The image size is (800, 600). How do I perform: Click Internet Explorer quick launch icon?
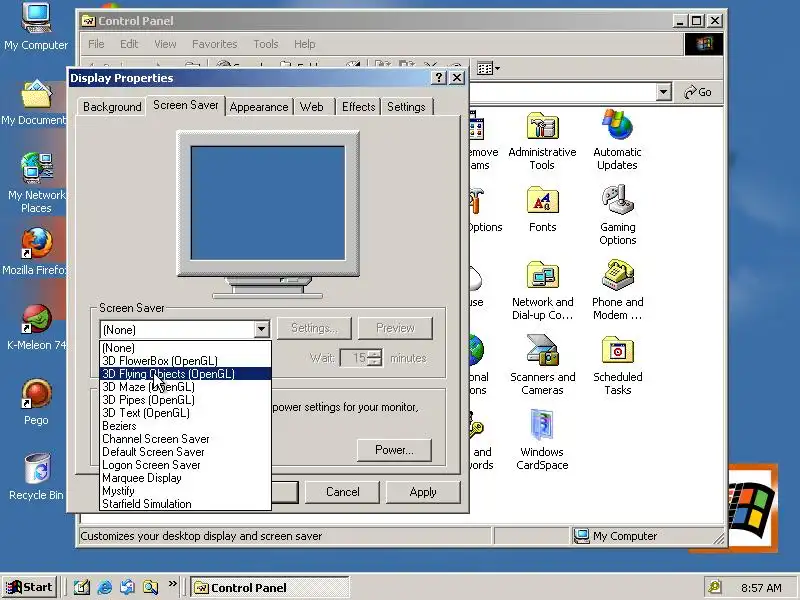pyautogui.click(x=105, y=587)
